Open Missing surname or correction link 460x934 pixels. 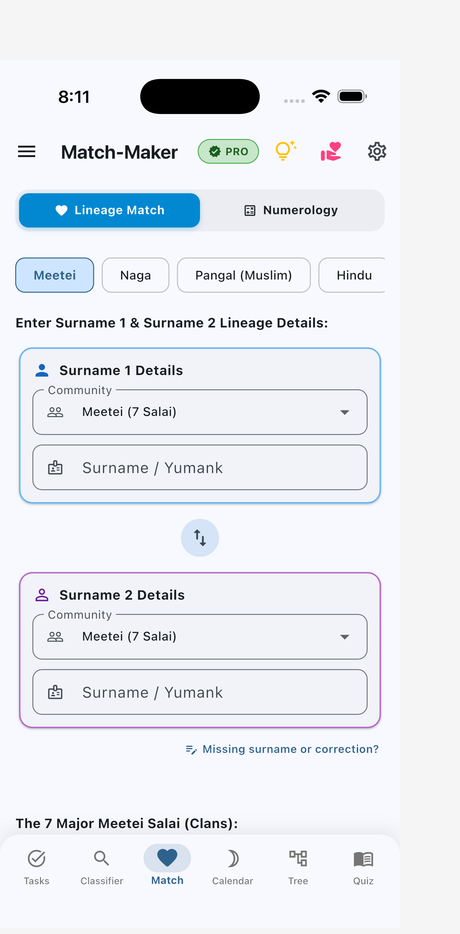pos(282,749)
